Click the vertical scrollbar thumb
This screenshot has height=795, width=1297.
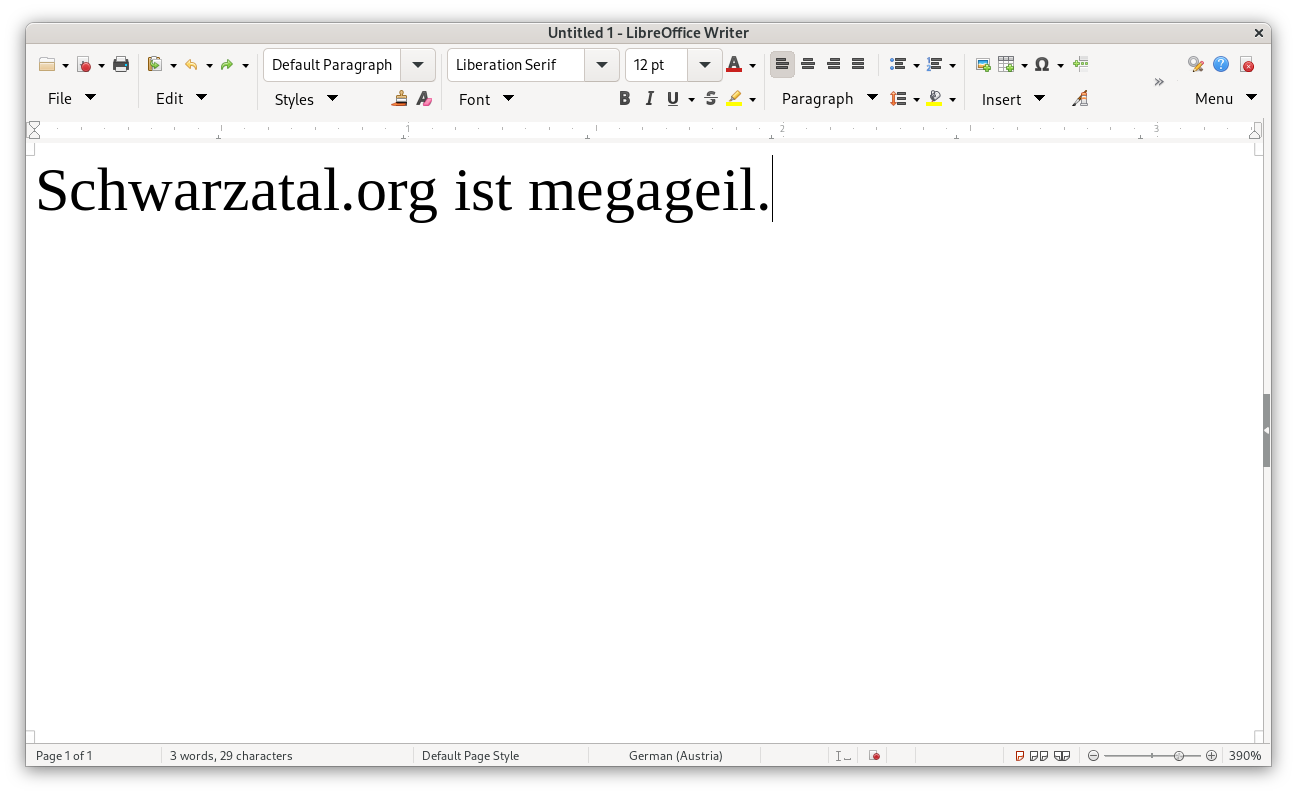click(x=1266, y=430)
